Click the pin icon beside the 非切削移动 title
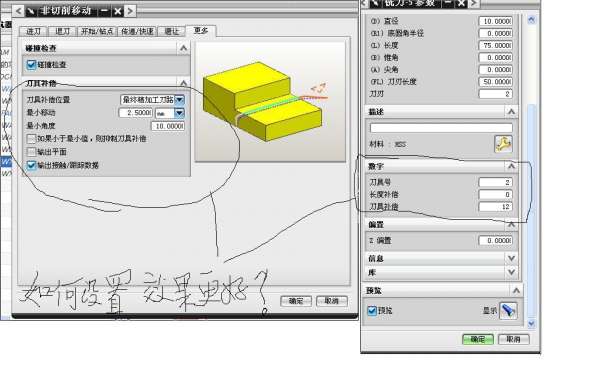Viewport: 600px width, 380px height. [x=31, y=11]
